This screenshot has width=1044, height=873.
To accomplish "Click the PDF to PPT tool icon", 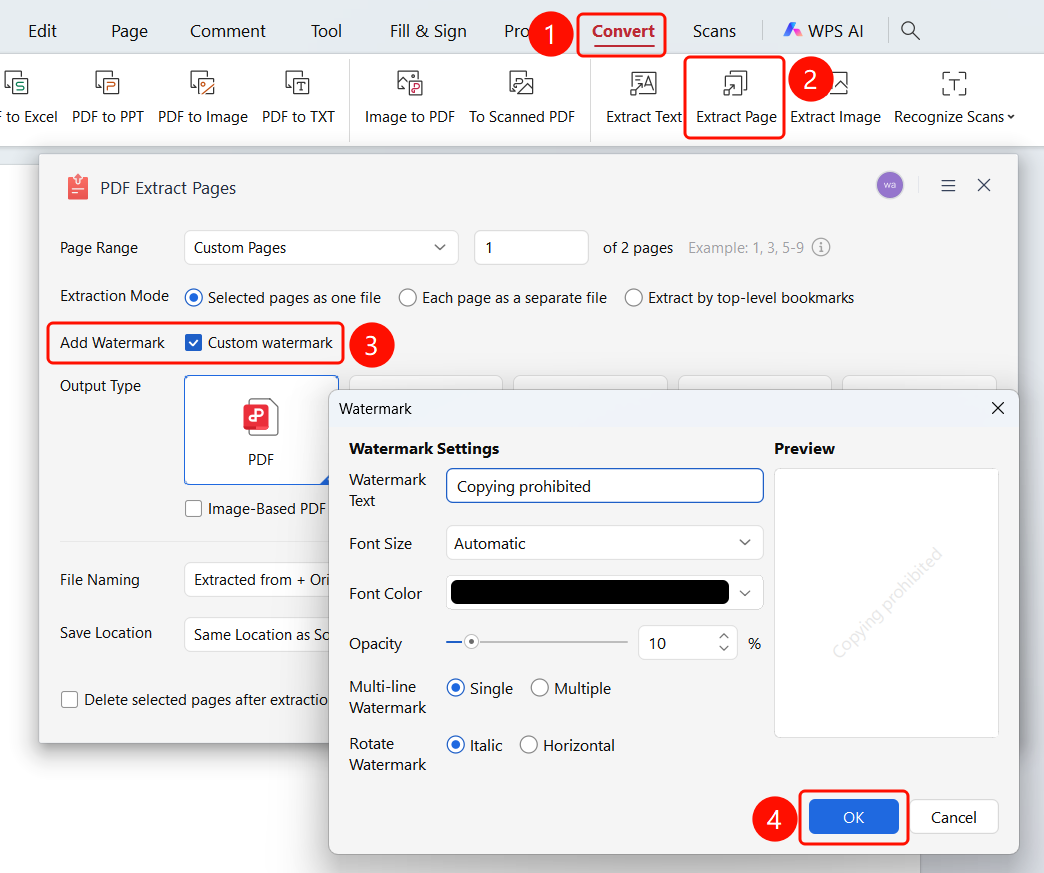I will 107,83.
